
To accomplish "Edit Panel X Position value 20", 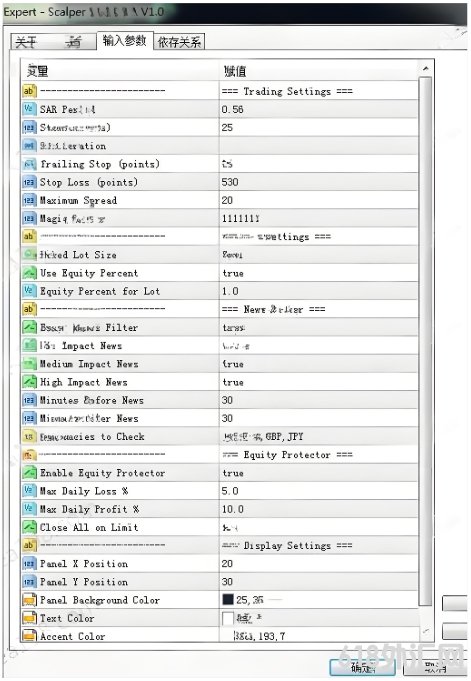I will [318, 563].
